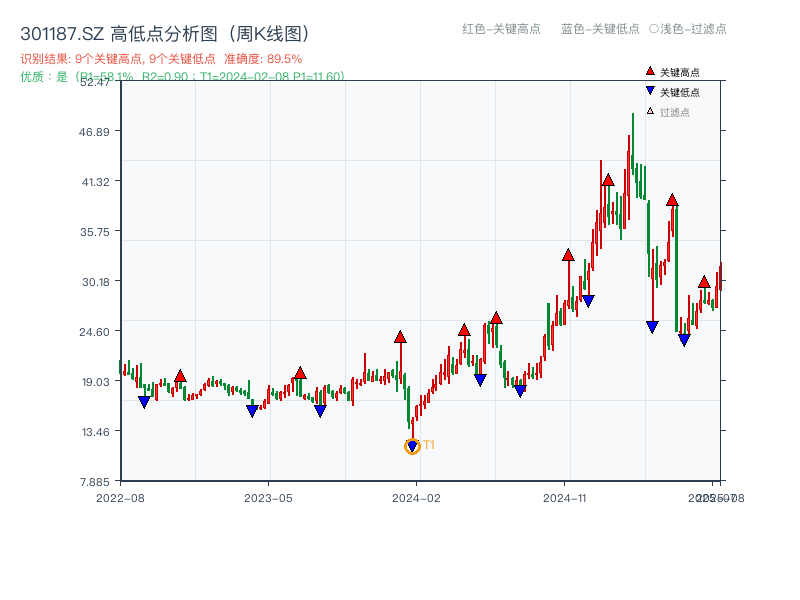Screen dimensions: 800x600
Task: Click the 2023-05 date axis label
Action: (268, 498)
